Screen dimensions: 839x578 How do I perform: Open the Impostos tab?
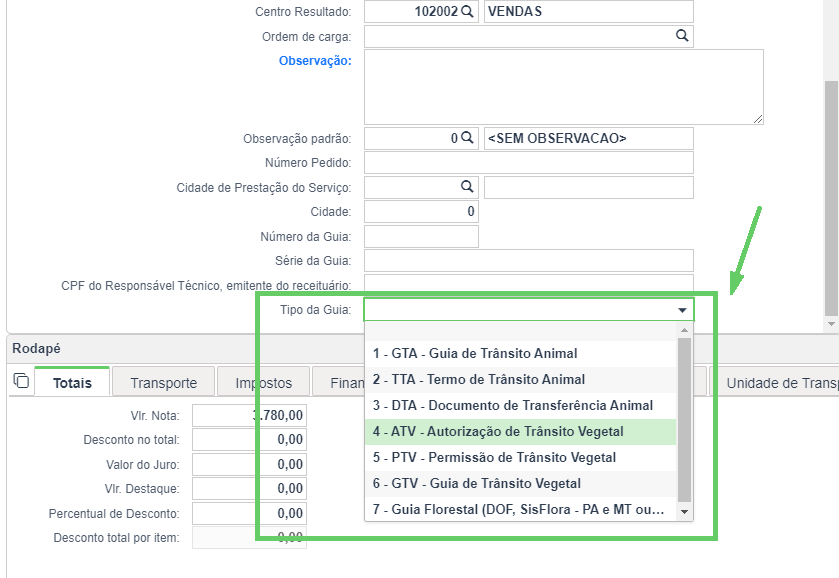[264, 382]
